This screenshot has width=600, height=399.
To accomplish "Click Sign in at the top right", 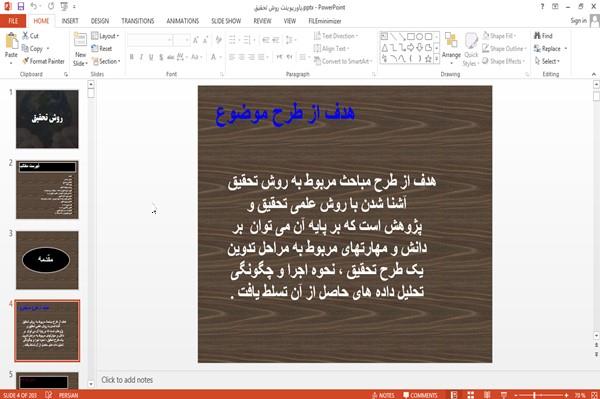I will tap(578, 21).
